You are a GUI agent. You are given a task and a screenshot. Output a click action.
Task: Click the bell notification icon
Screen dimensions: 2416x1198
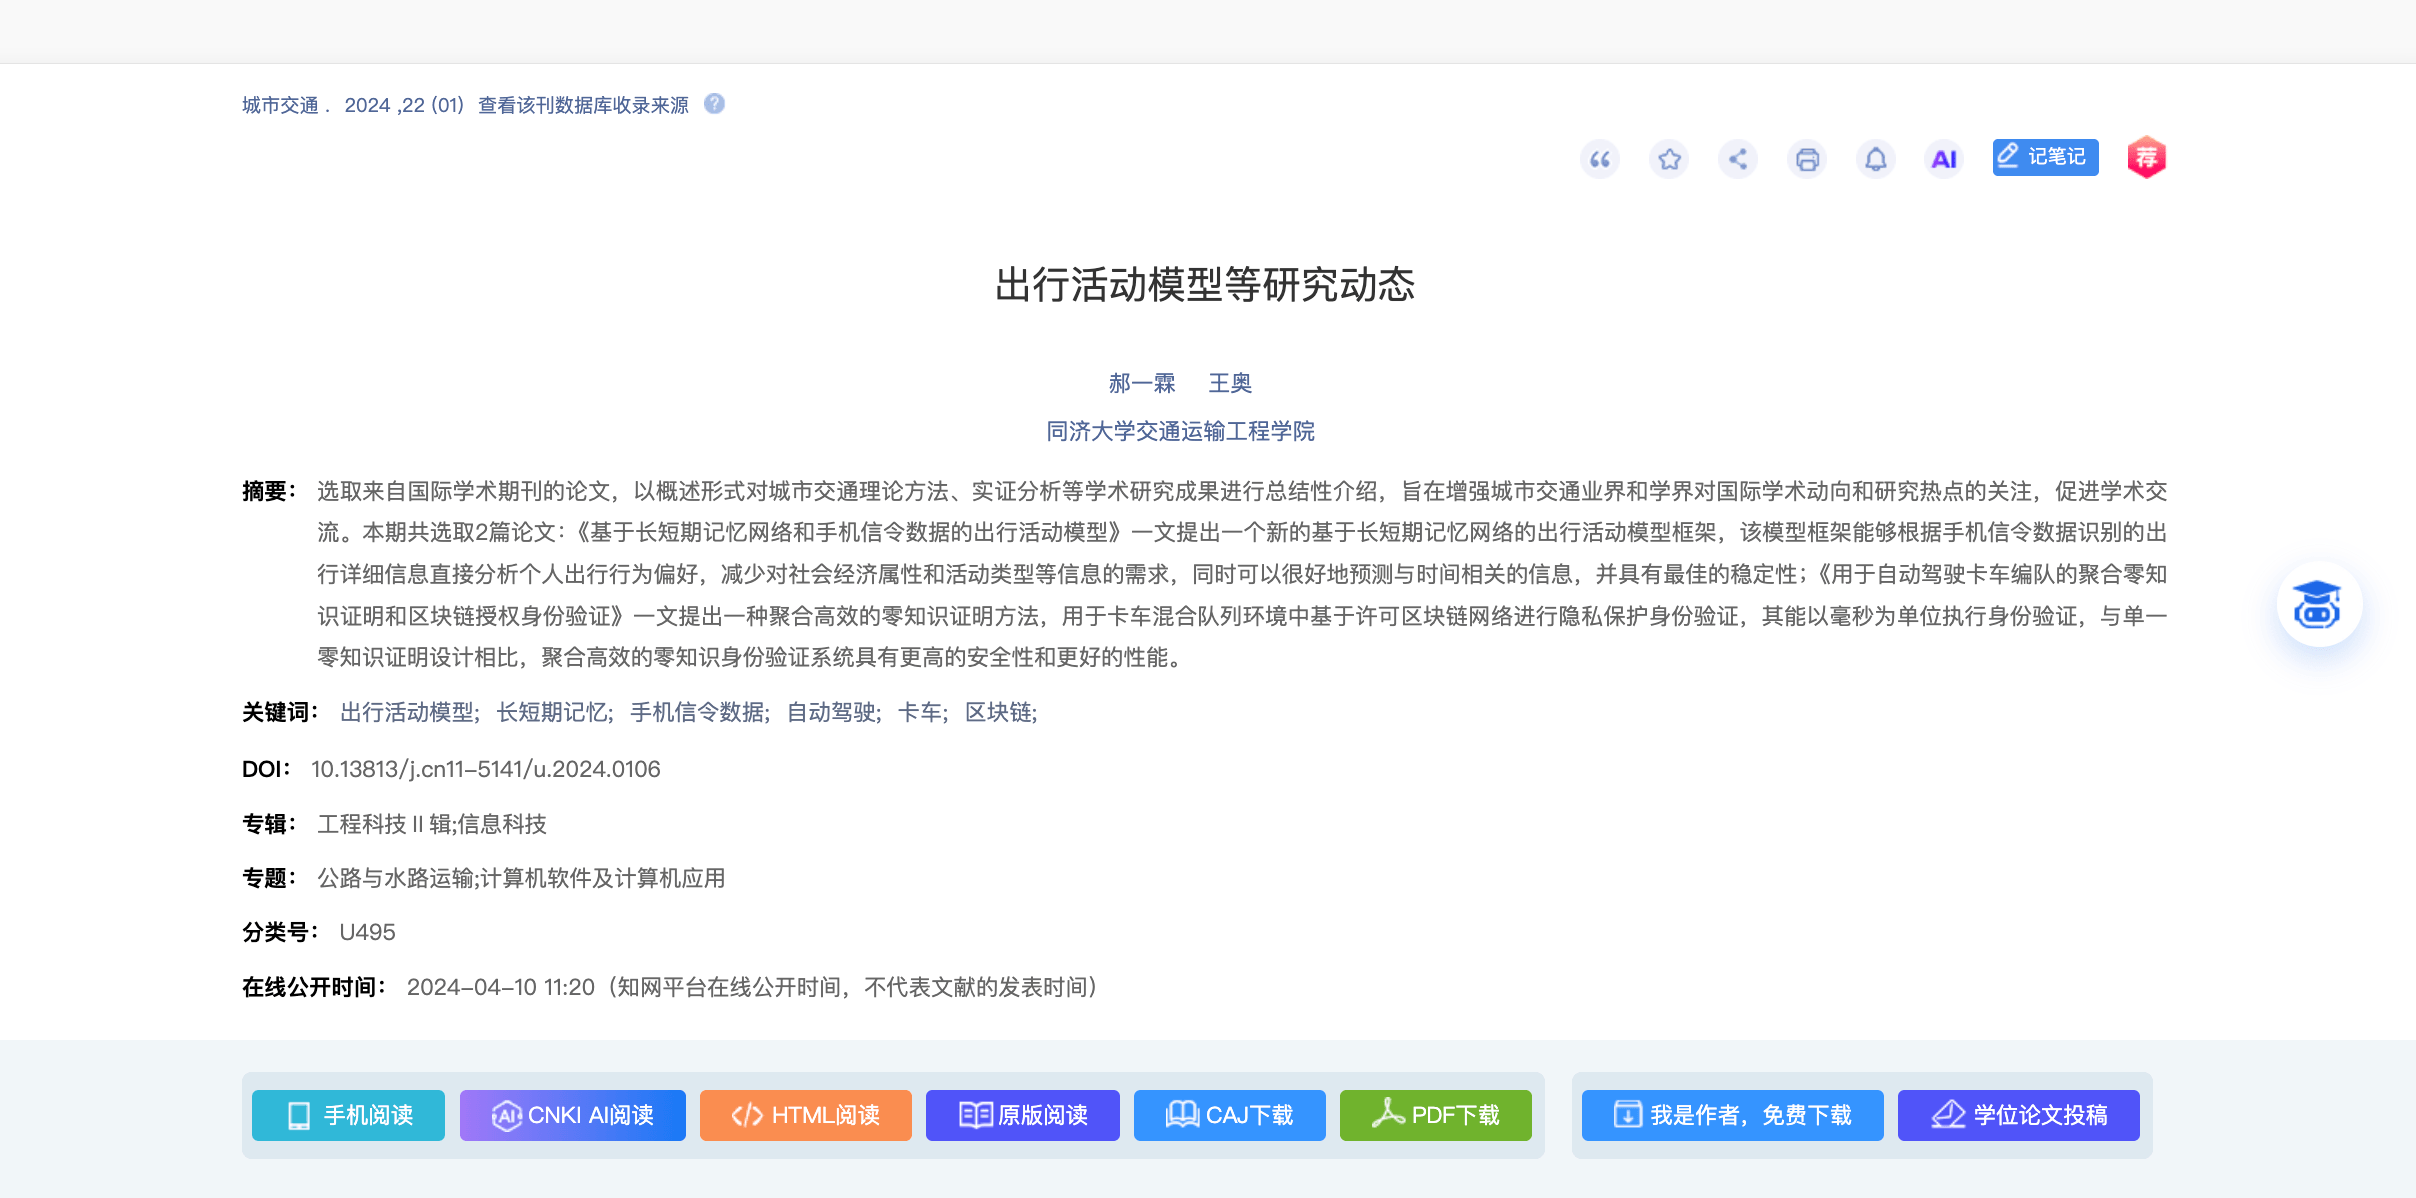click(x=1876, y=159)
